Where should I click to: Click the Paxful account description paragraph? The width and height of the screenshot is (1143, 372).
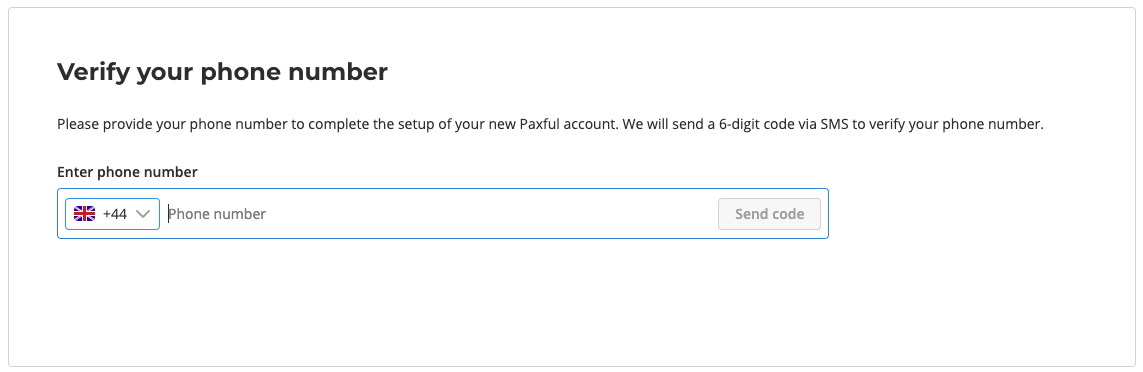point(550,124)
